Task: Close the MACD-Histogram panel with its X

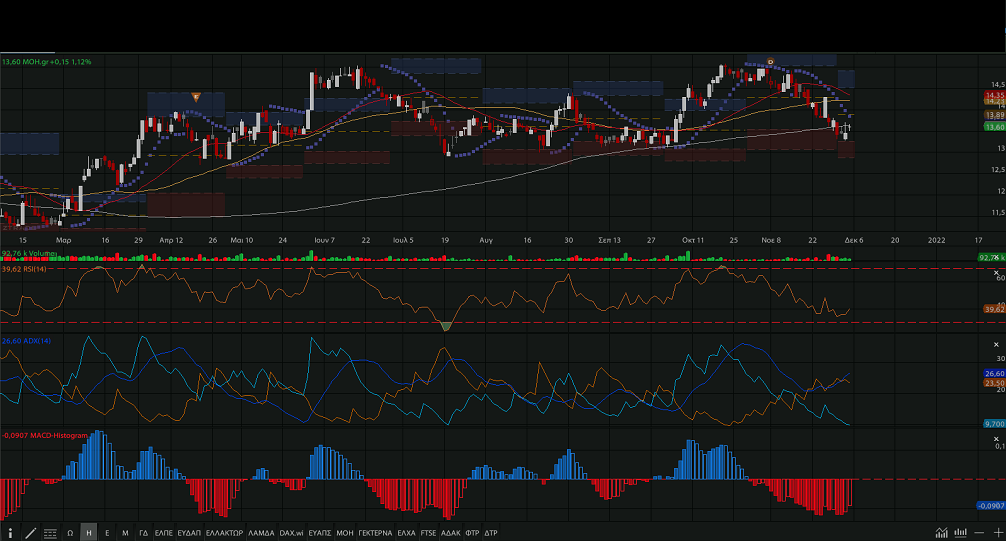Action: tap(996, 439)
